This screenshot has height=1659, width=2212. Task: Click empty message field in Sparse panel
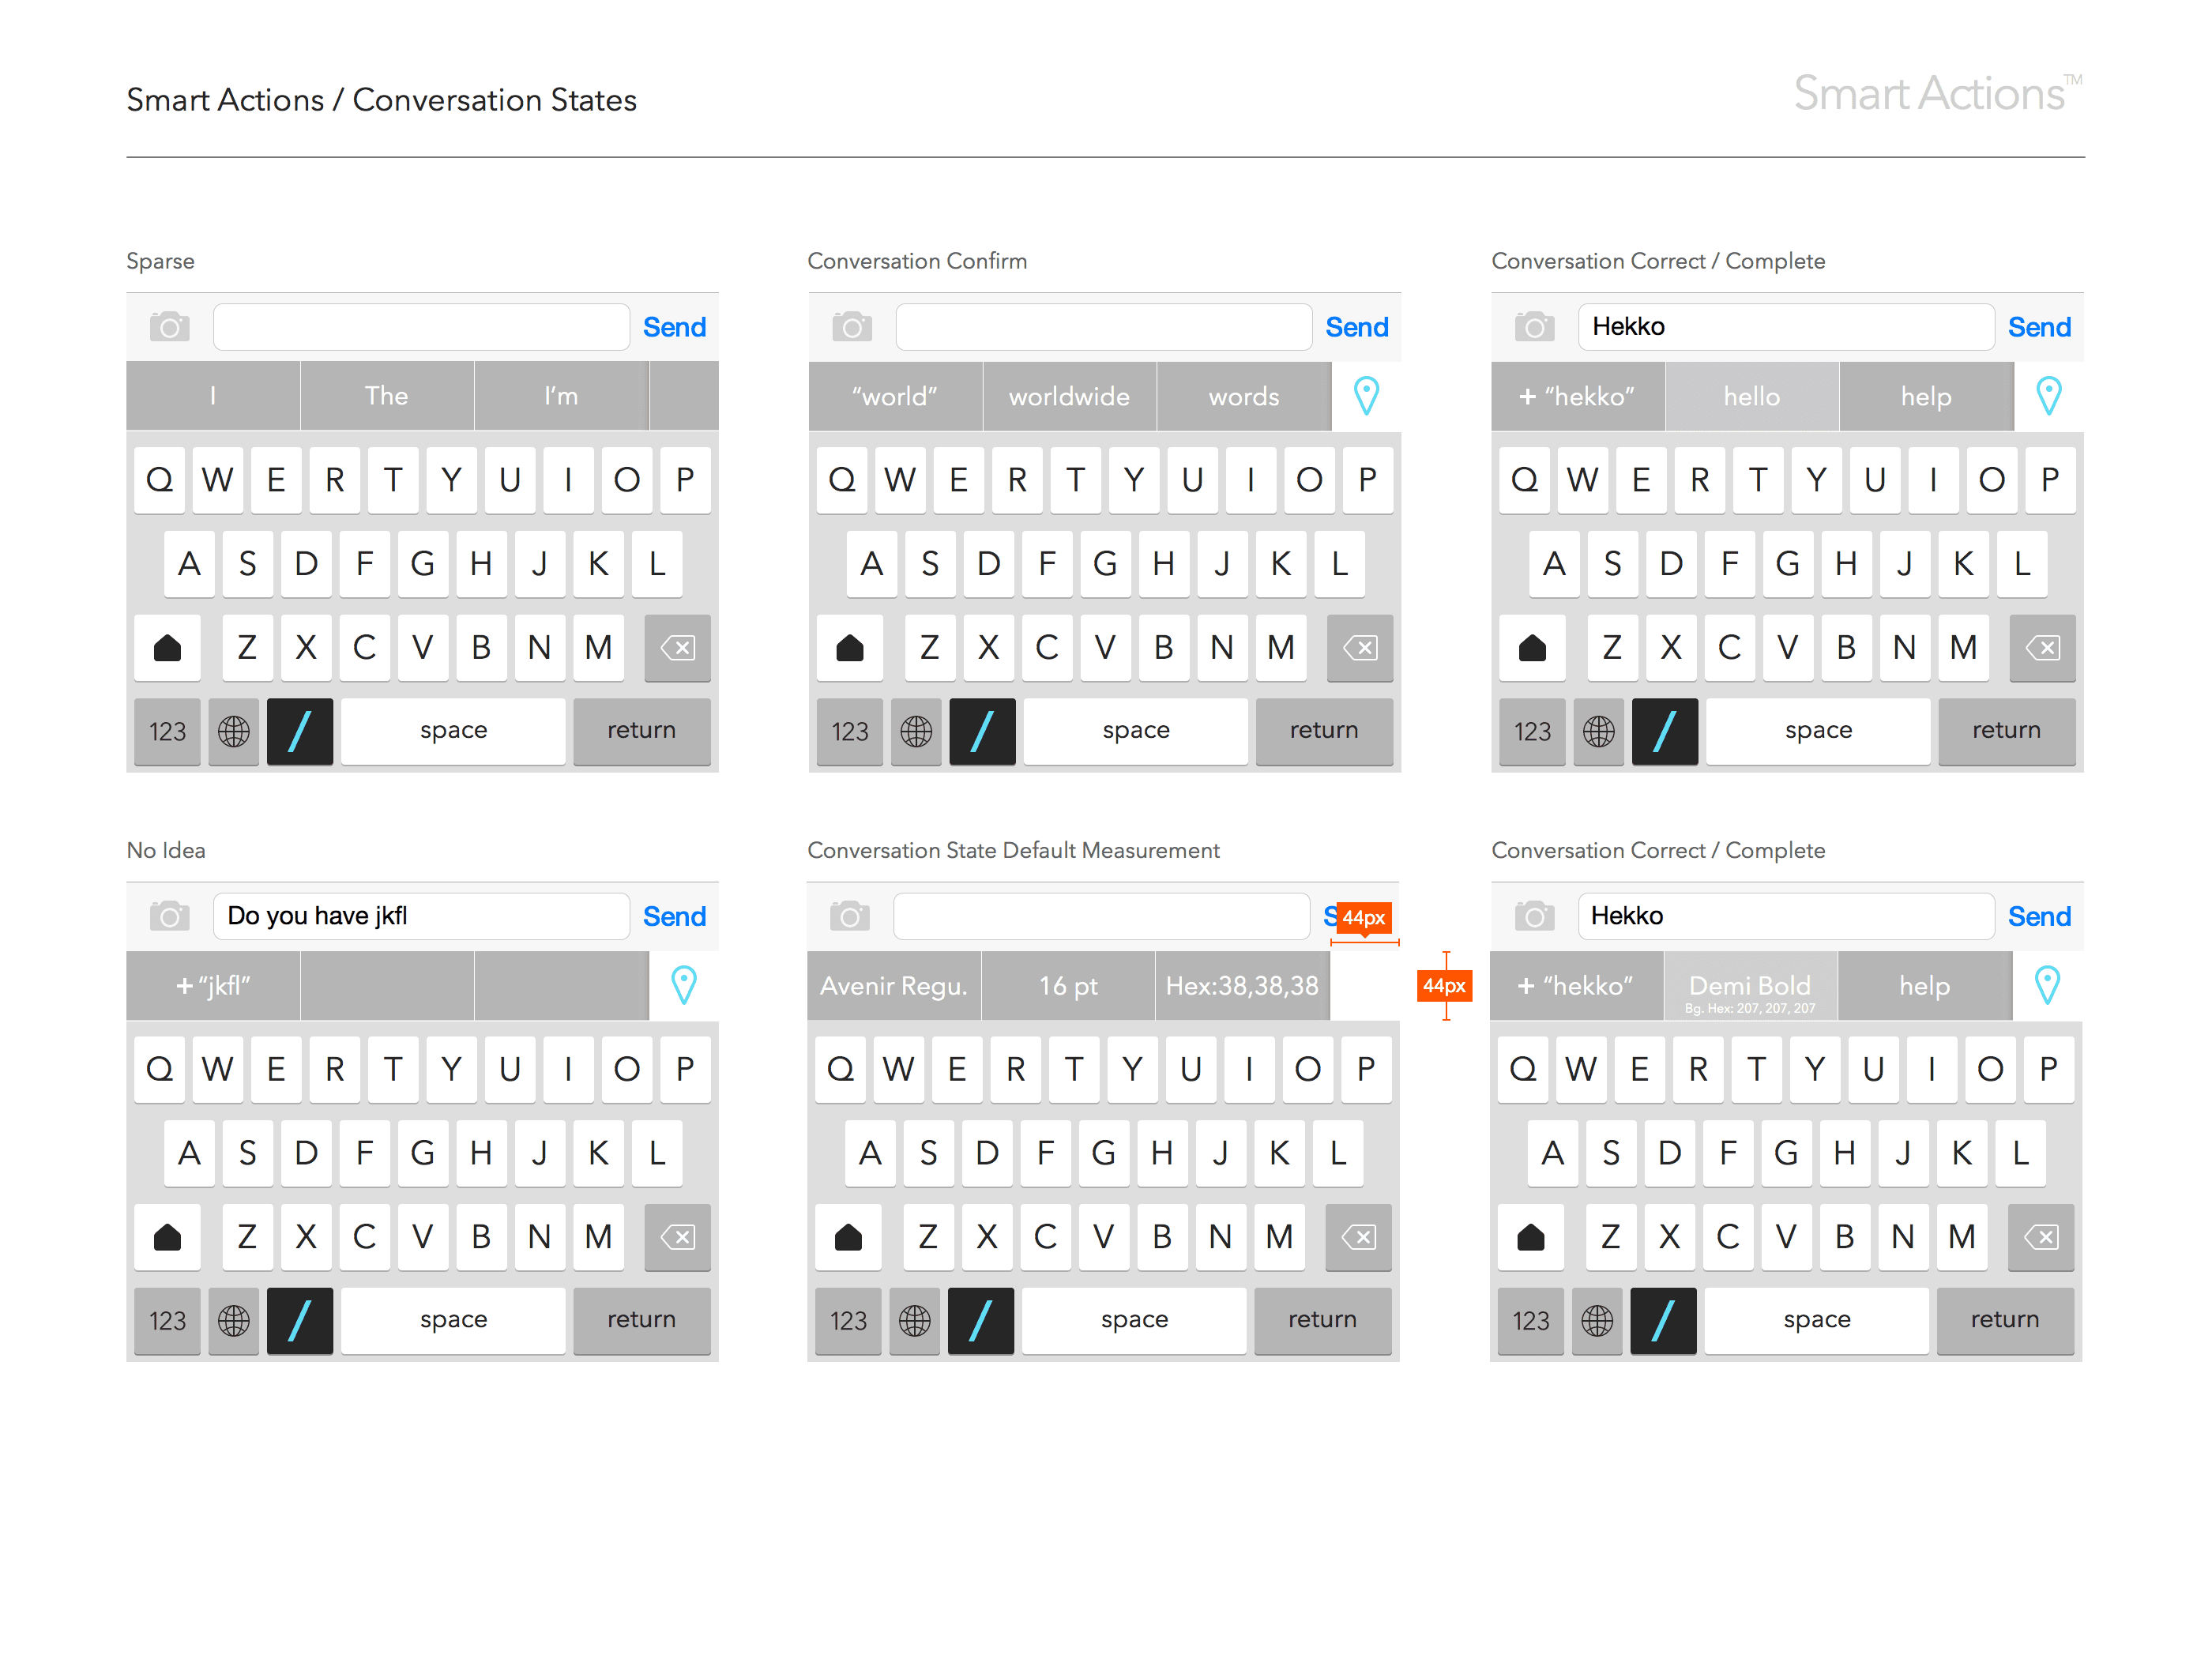pyautogui.click(x=421, y=327)
